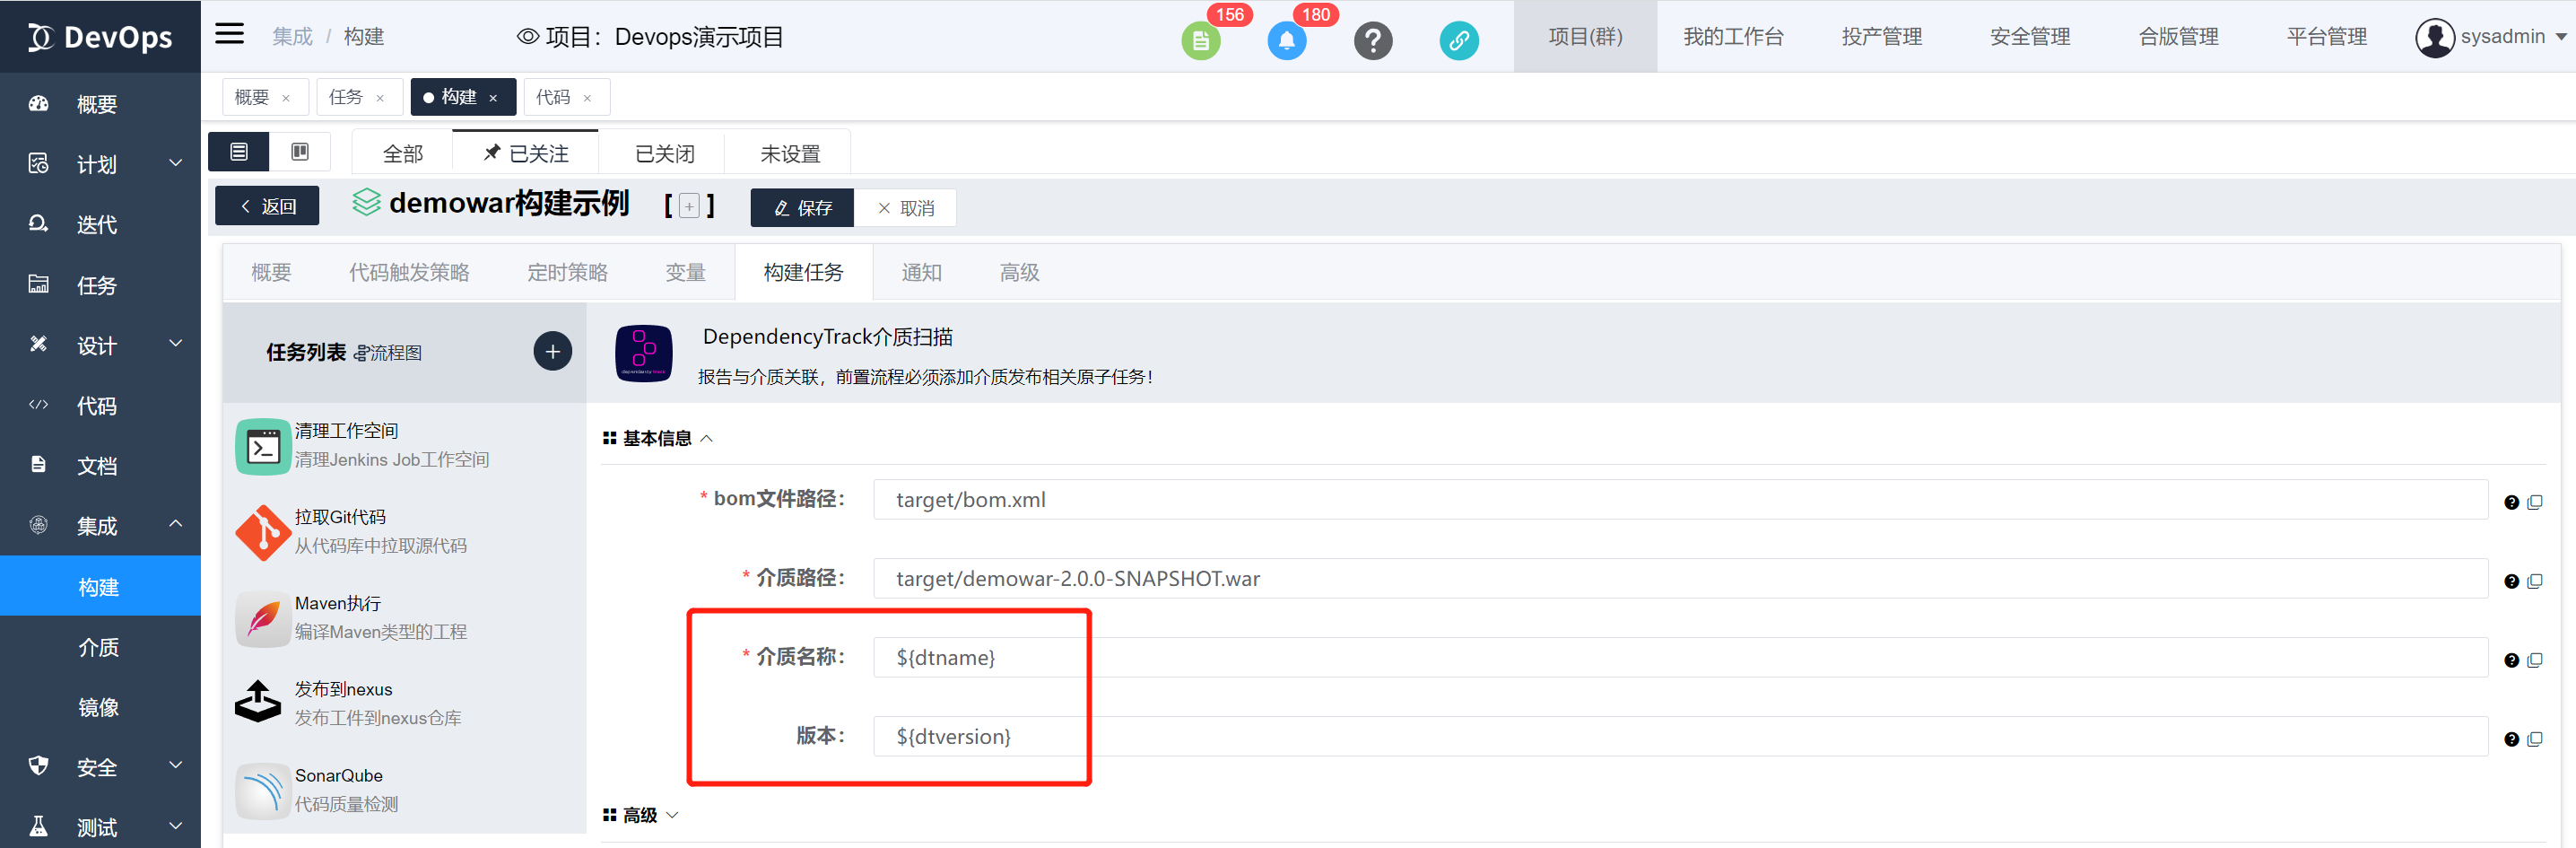
Task: Open 平台管理 in top navigation
Action: 2327,37
